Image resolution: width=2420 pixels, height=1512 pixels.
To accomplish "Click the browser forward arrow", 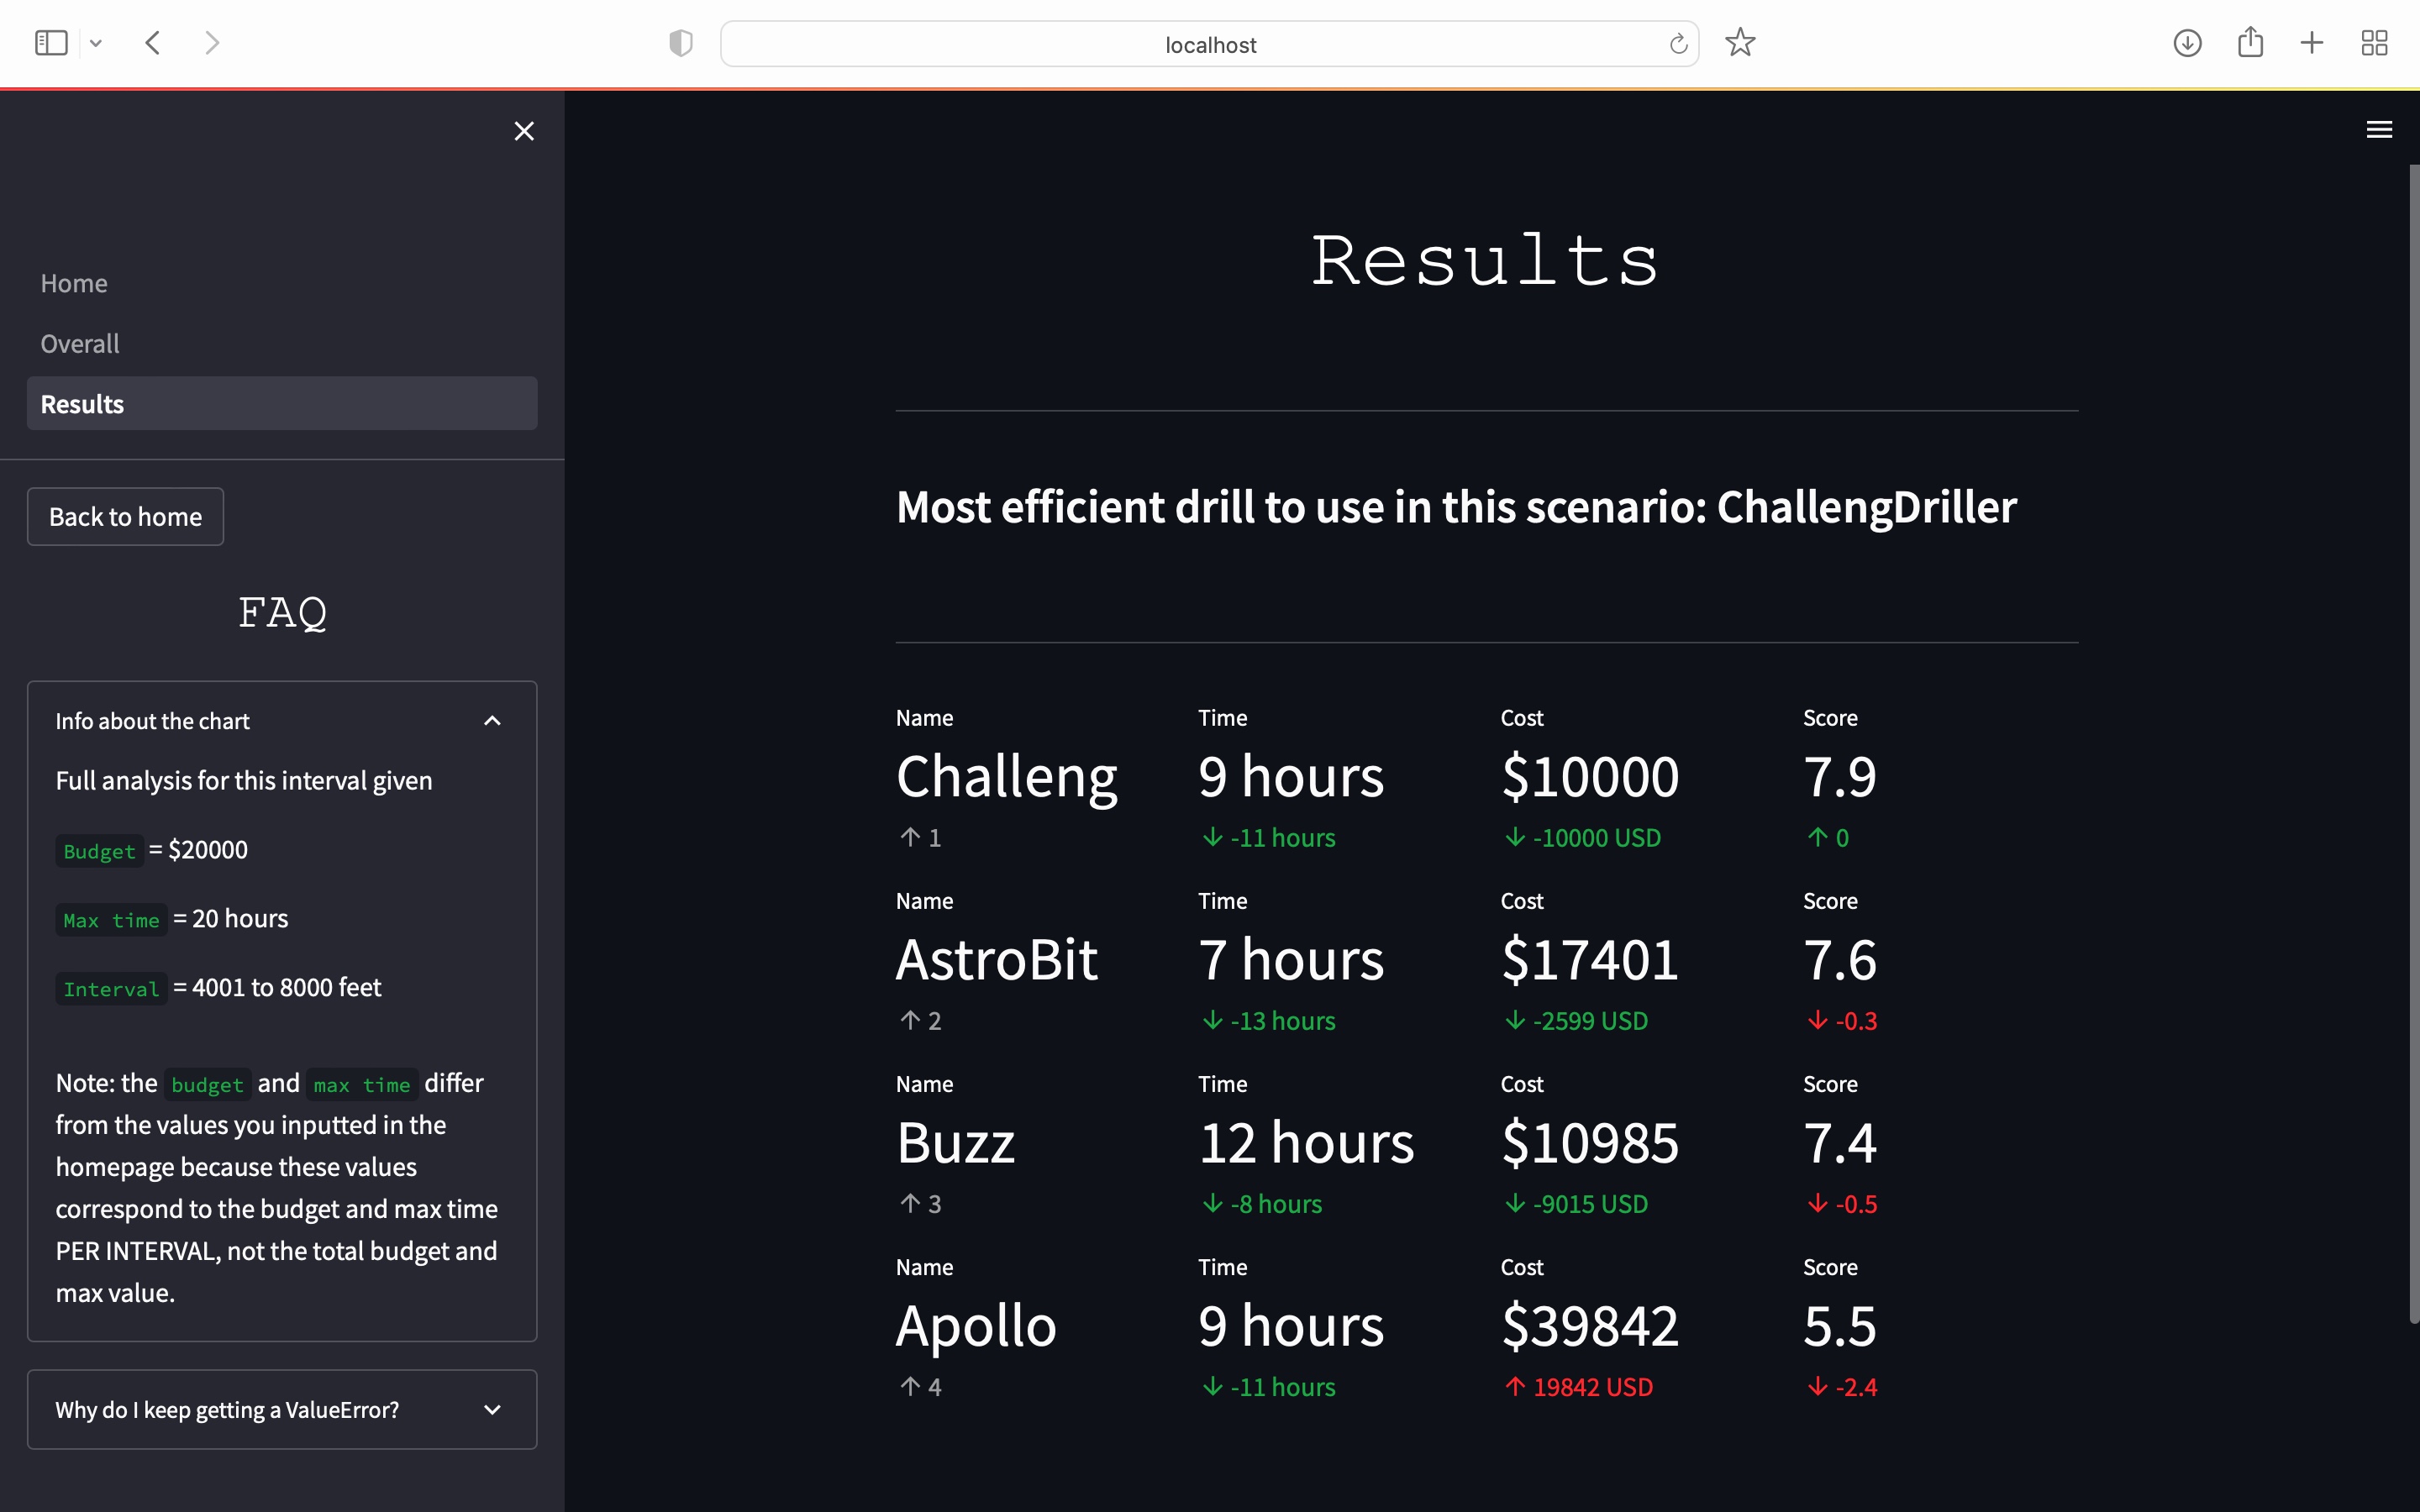I will click(x=212, y=43).
